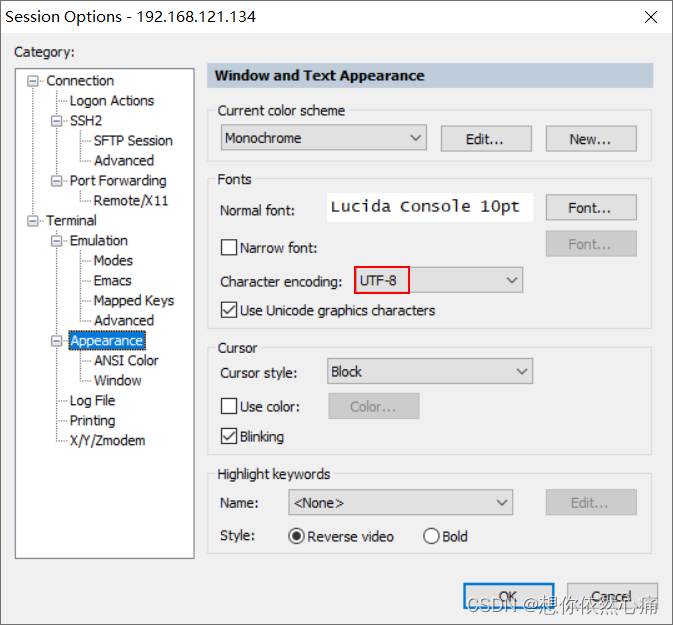Click the Normal font Font... button

tap(590, 208)
